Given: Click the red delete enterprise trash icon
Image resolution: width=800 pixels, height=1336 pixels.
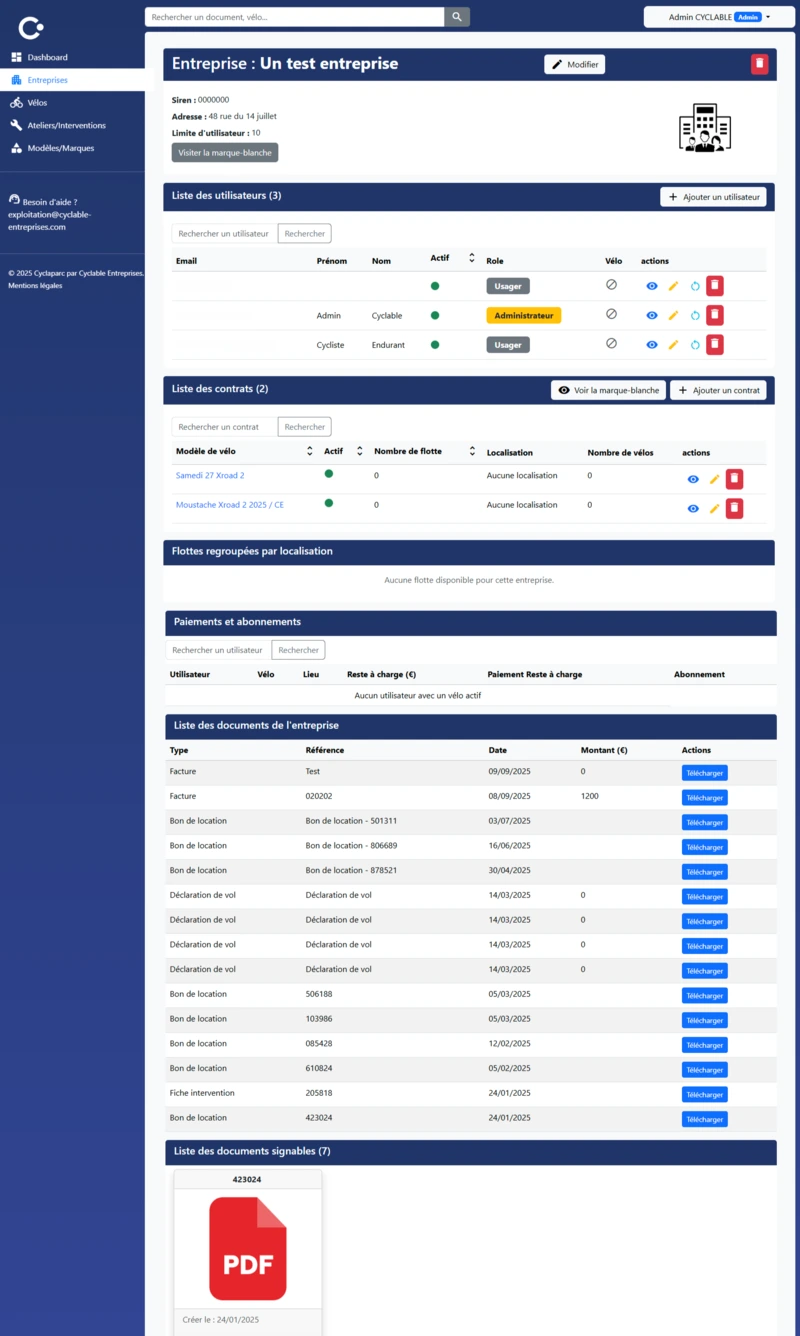Looking at the screenshot, I should [x=760, y=64].
